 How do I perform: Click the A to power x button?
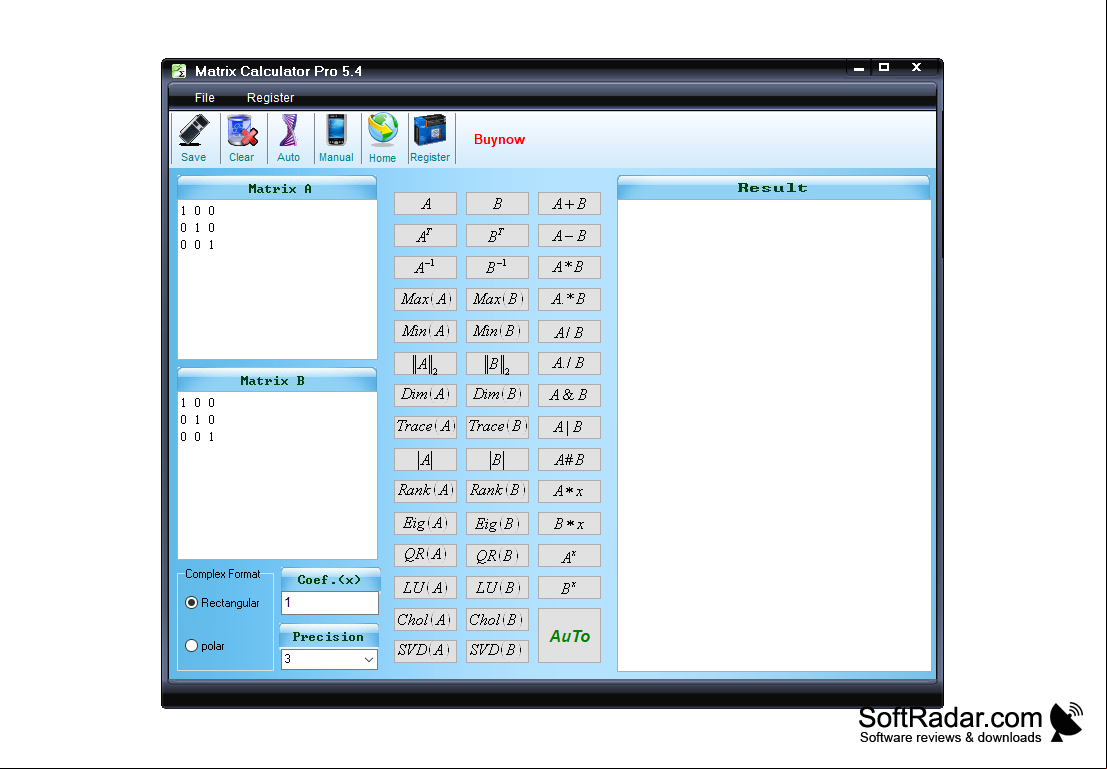(x=569, y=555)
